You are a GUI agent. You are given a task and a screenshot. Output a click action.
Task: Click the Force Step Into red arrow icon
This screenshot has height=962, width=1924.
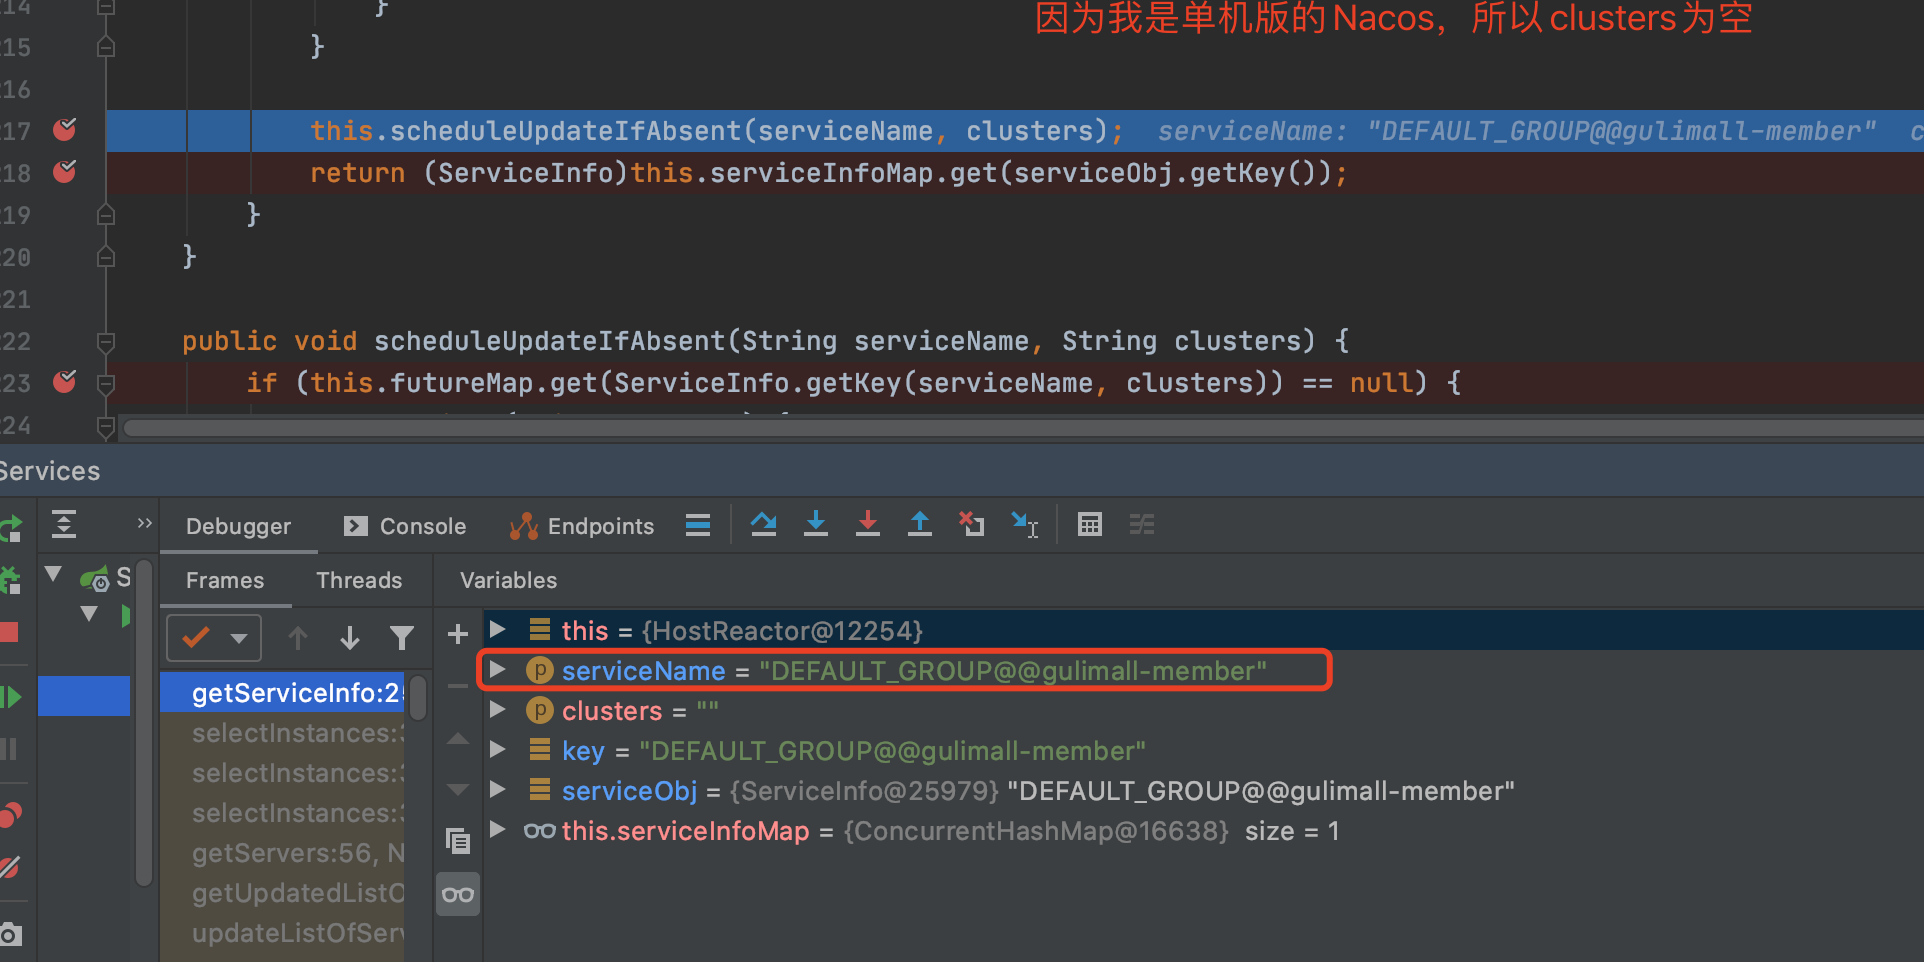coord(868,524)
